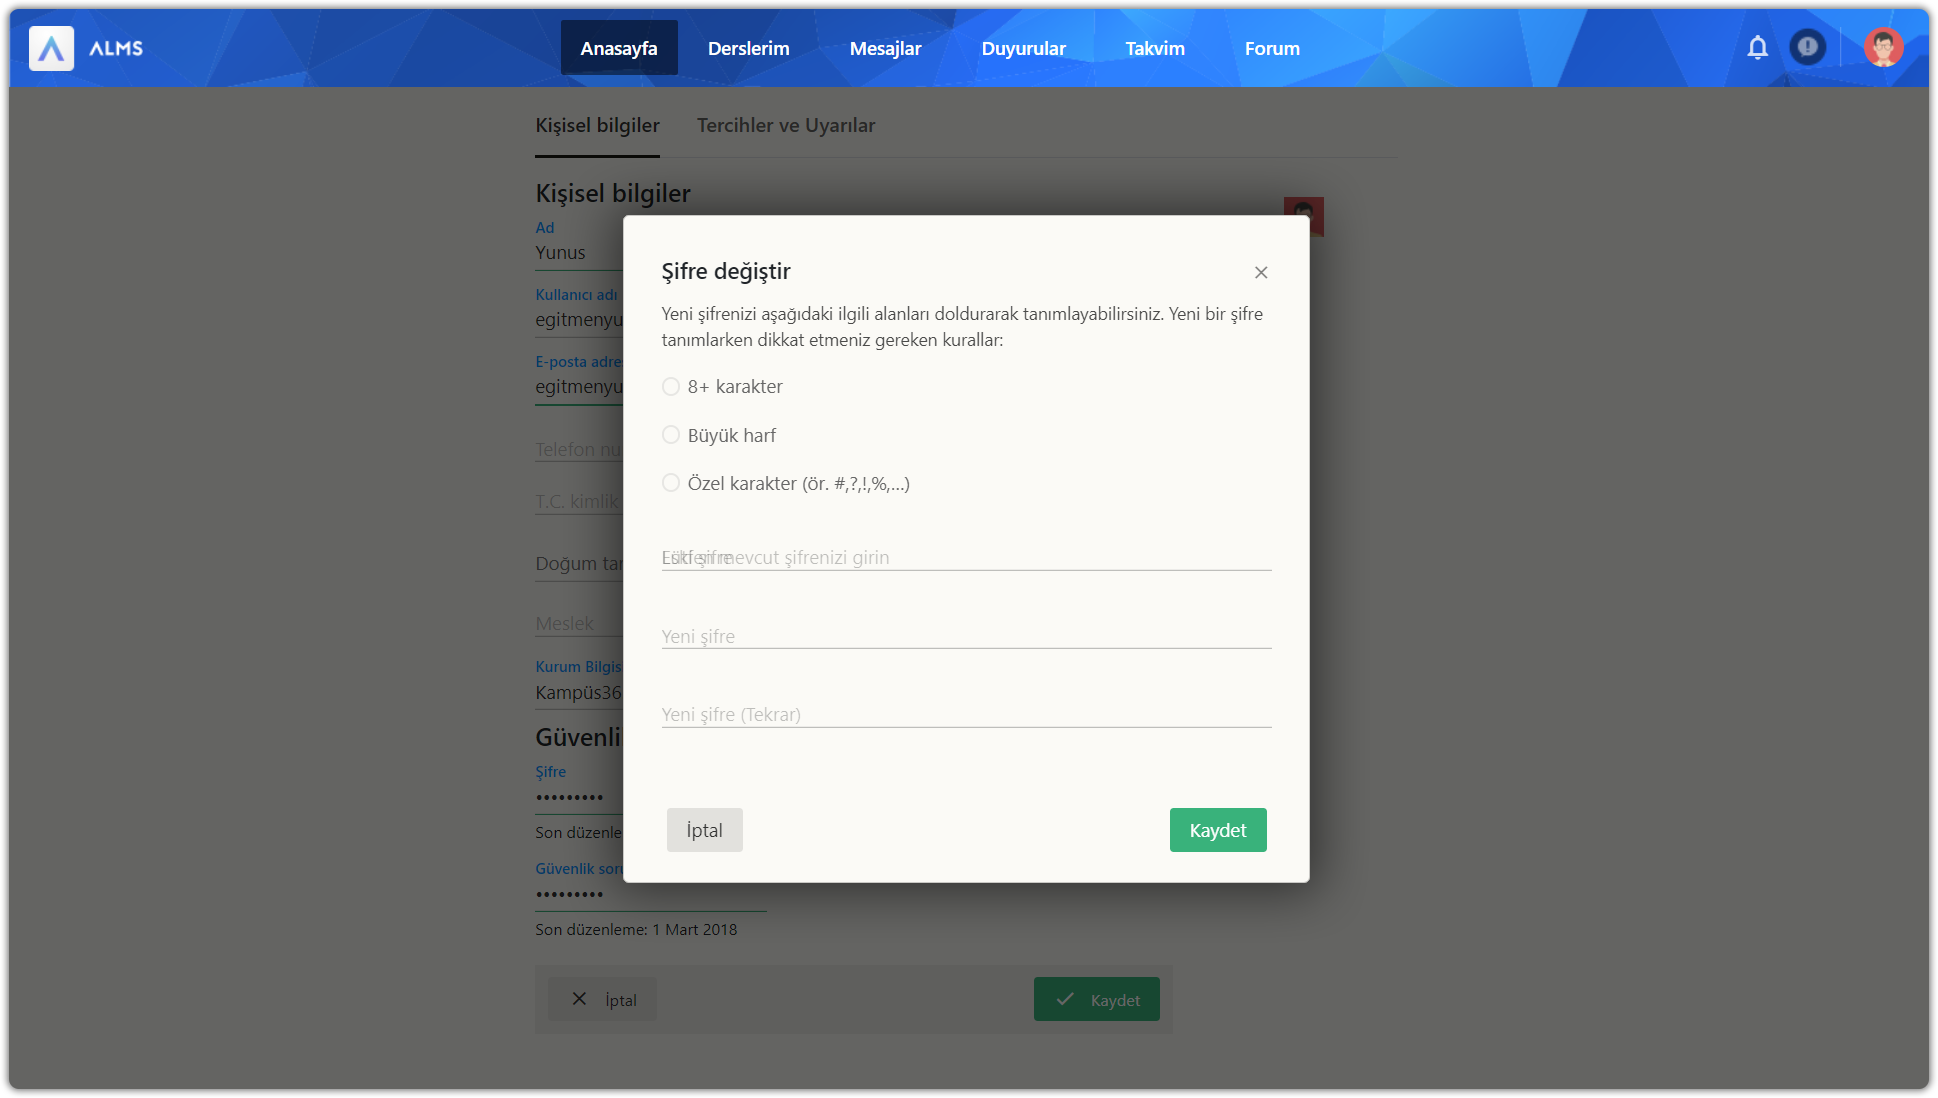1938x1098 pixels.
Task: Select the 8+ karakter radio indicator
Action: pyautogui.click(x=671, y=387)
